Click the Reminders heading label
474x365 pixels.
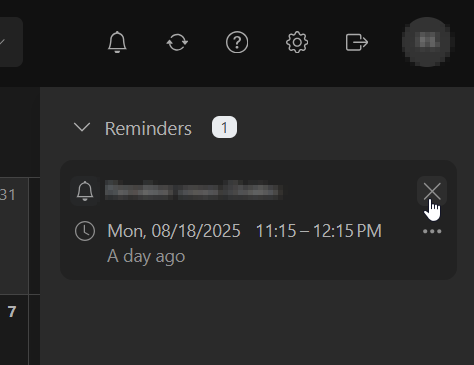coord(148,128)
